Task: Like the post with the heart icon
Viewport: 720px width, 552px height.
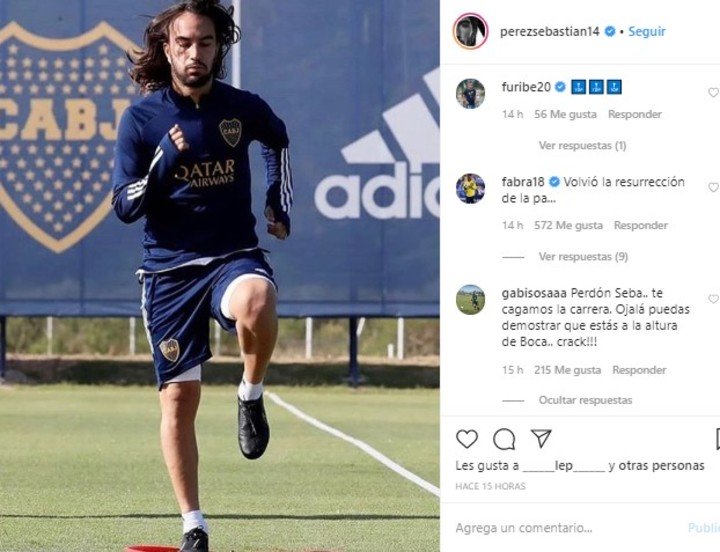Action: point(467,439)
